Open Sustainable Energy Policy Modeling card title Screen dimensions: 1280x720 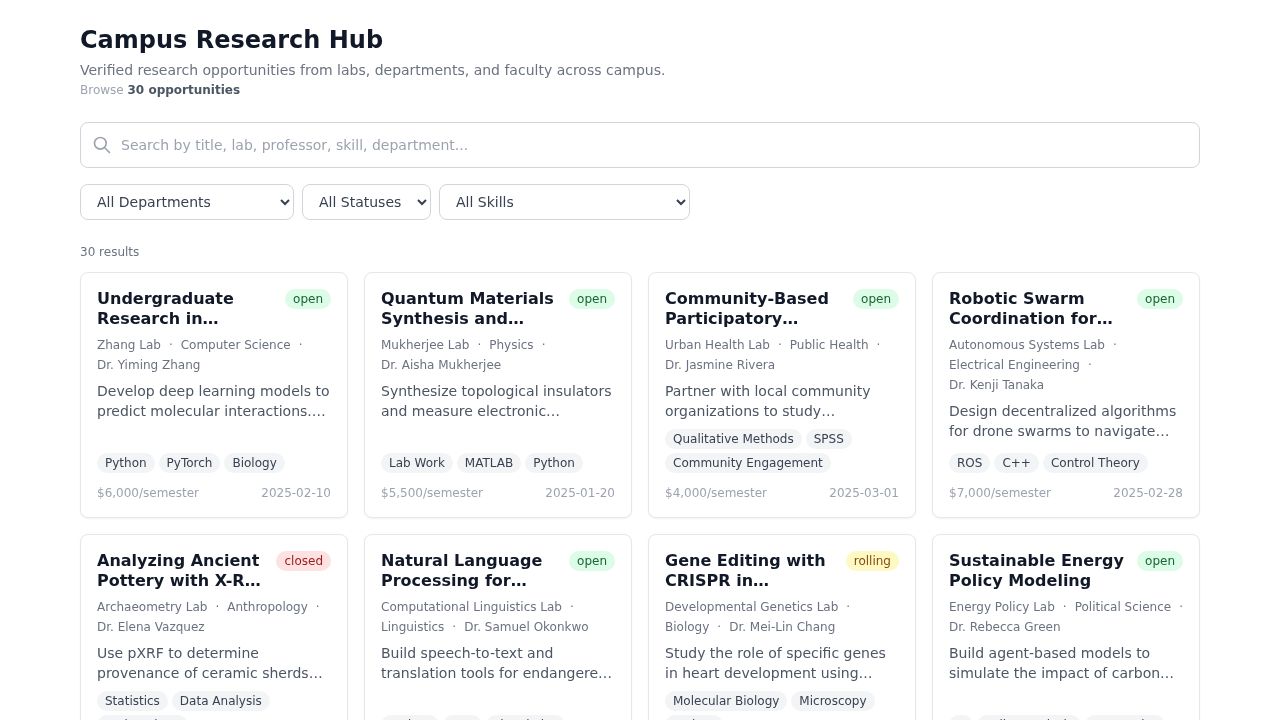[1036, 570]
